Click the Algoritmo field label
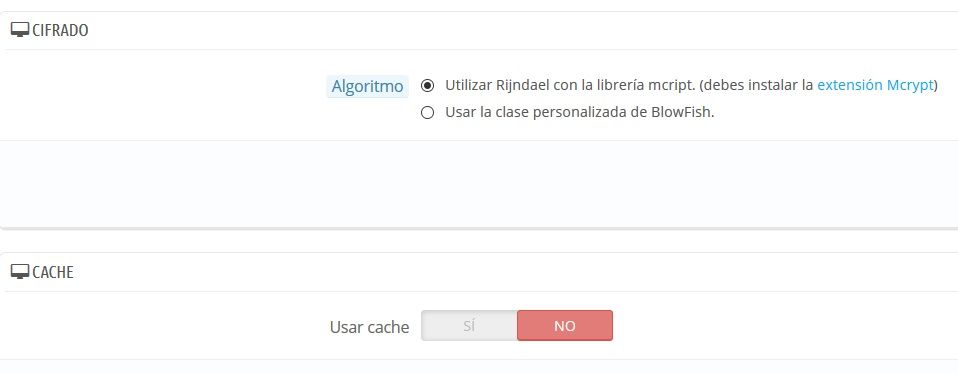The height and width of the screenshot is (373, 958). [x=367, y=87]
